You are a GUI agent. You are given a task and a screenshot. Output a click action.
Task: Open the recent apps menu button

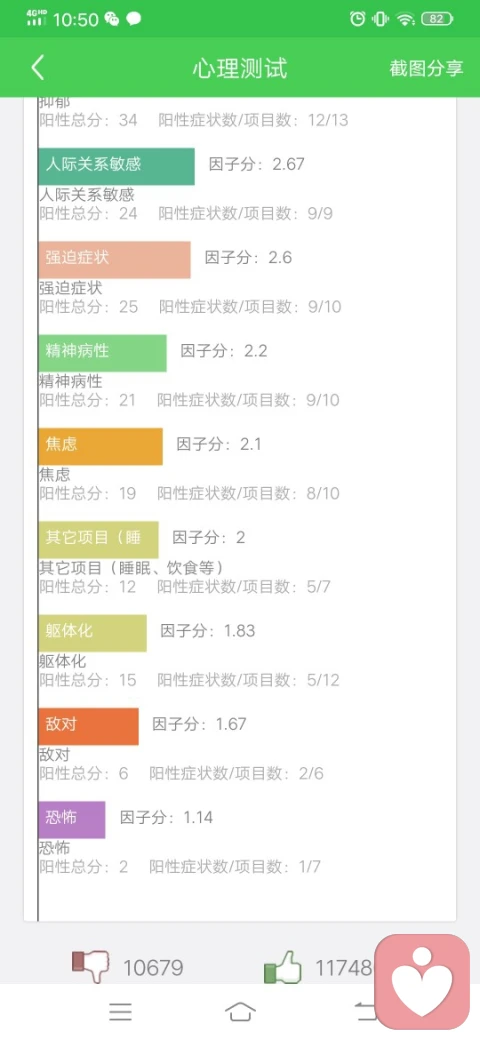[x=121, y=1011]
